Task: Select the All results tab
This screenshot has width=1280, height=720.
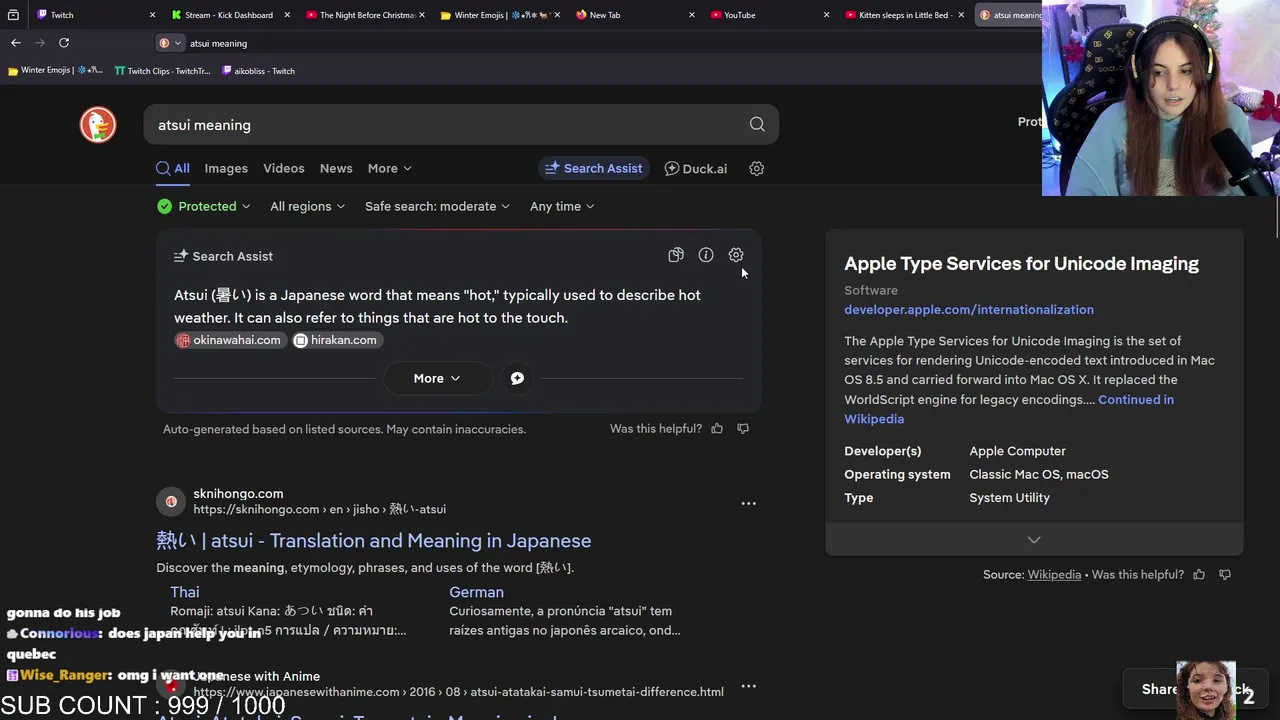Action: tap(173, 169)
